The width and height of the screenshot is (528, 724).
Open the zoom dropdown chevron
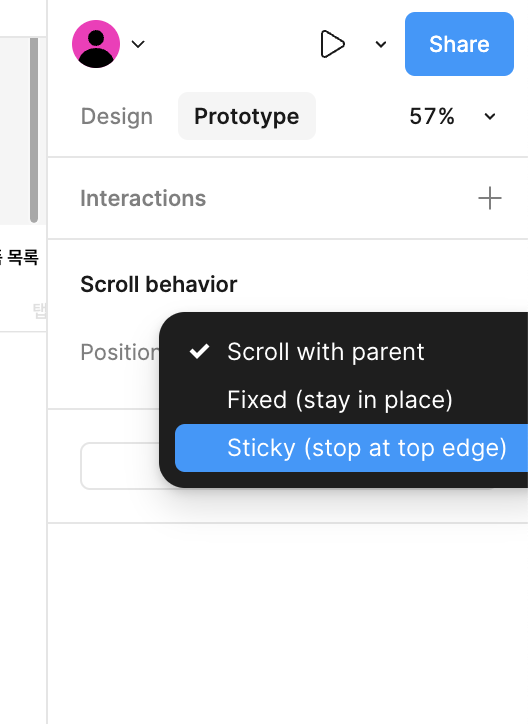(490, 116)
